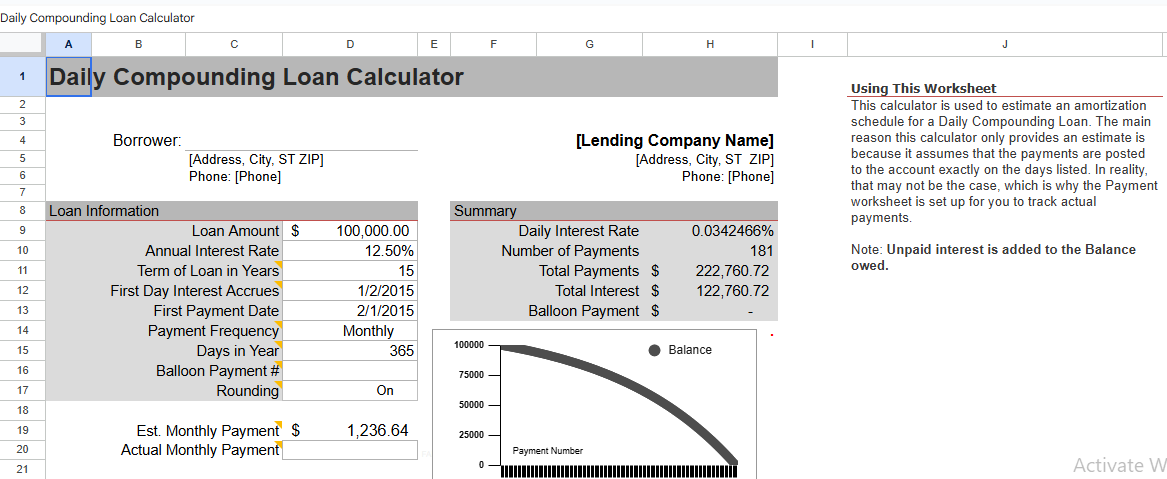Click the Using This Worksheet heading
This screenshot has width=1167, height=479.
click(924, 89)
